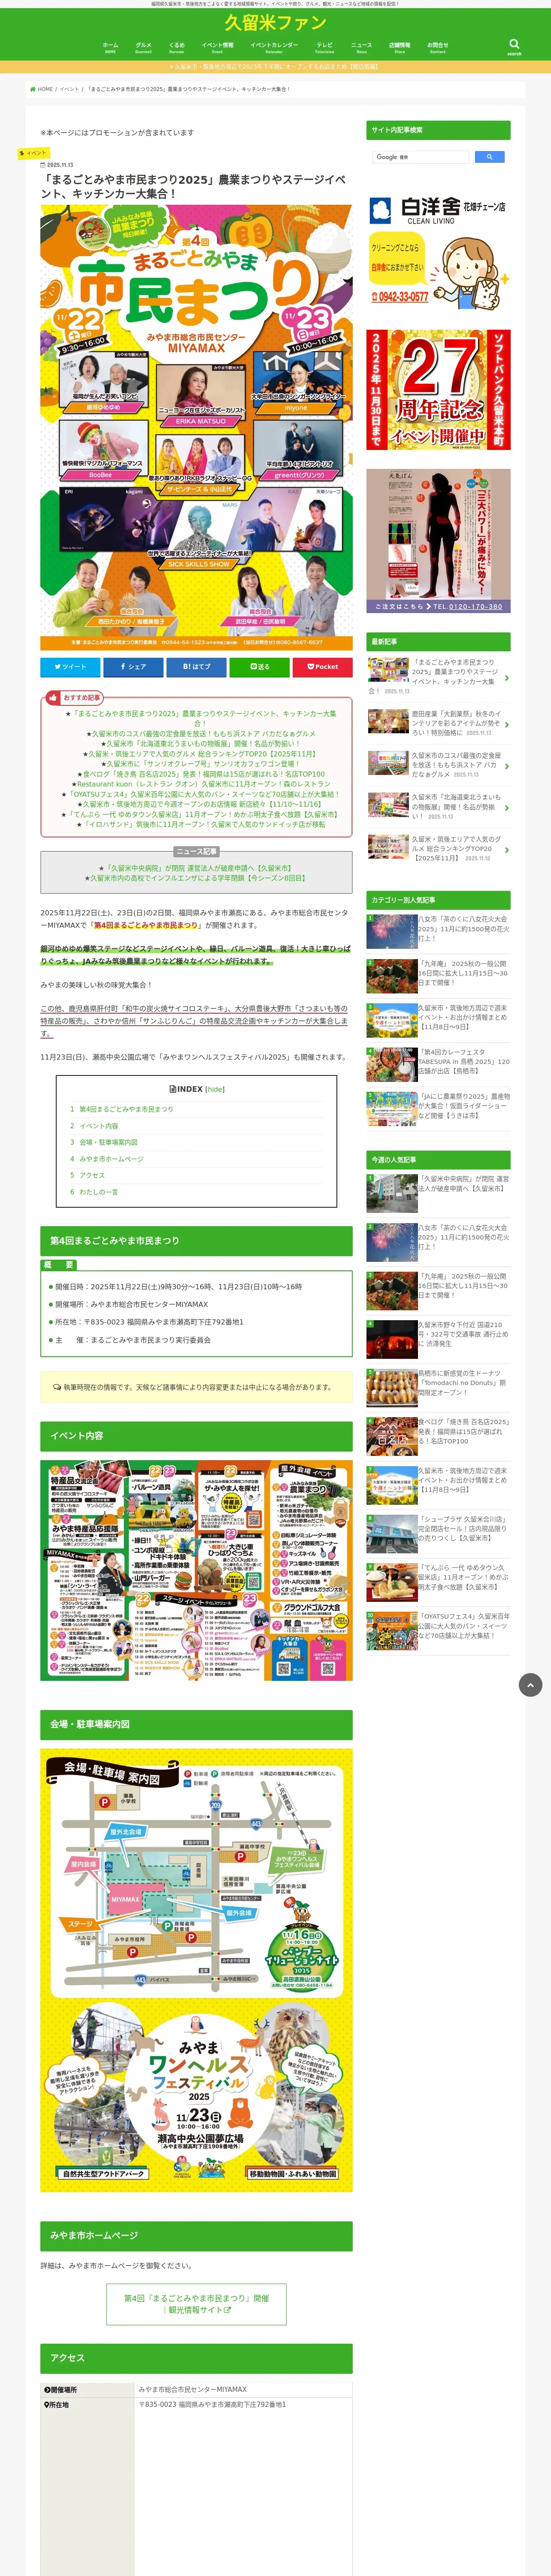Open latest article 鹿田産業 大創業祭
This screenshot has height=2576, width=551.
[x=438, y=723]
